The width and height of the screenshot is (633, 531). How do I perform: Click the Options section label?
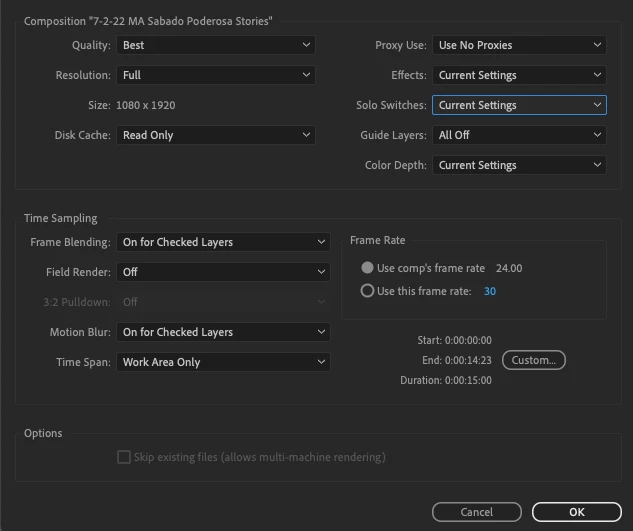click(43, 433)
